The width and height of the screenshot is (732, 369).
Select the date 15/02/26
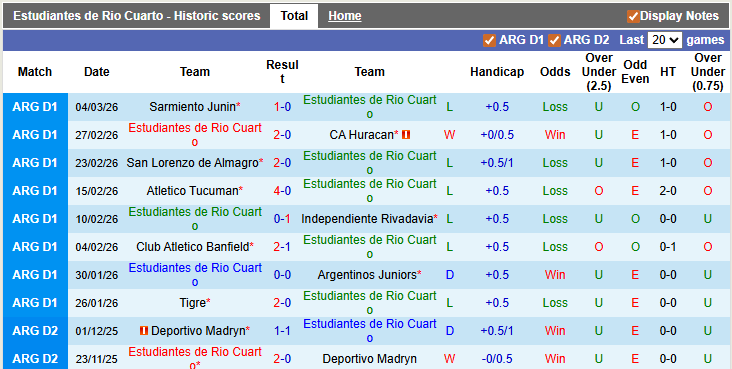tap(97, 192)
